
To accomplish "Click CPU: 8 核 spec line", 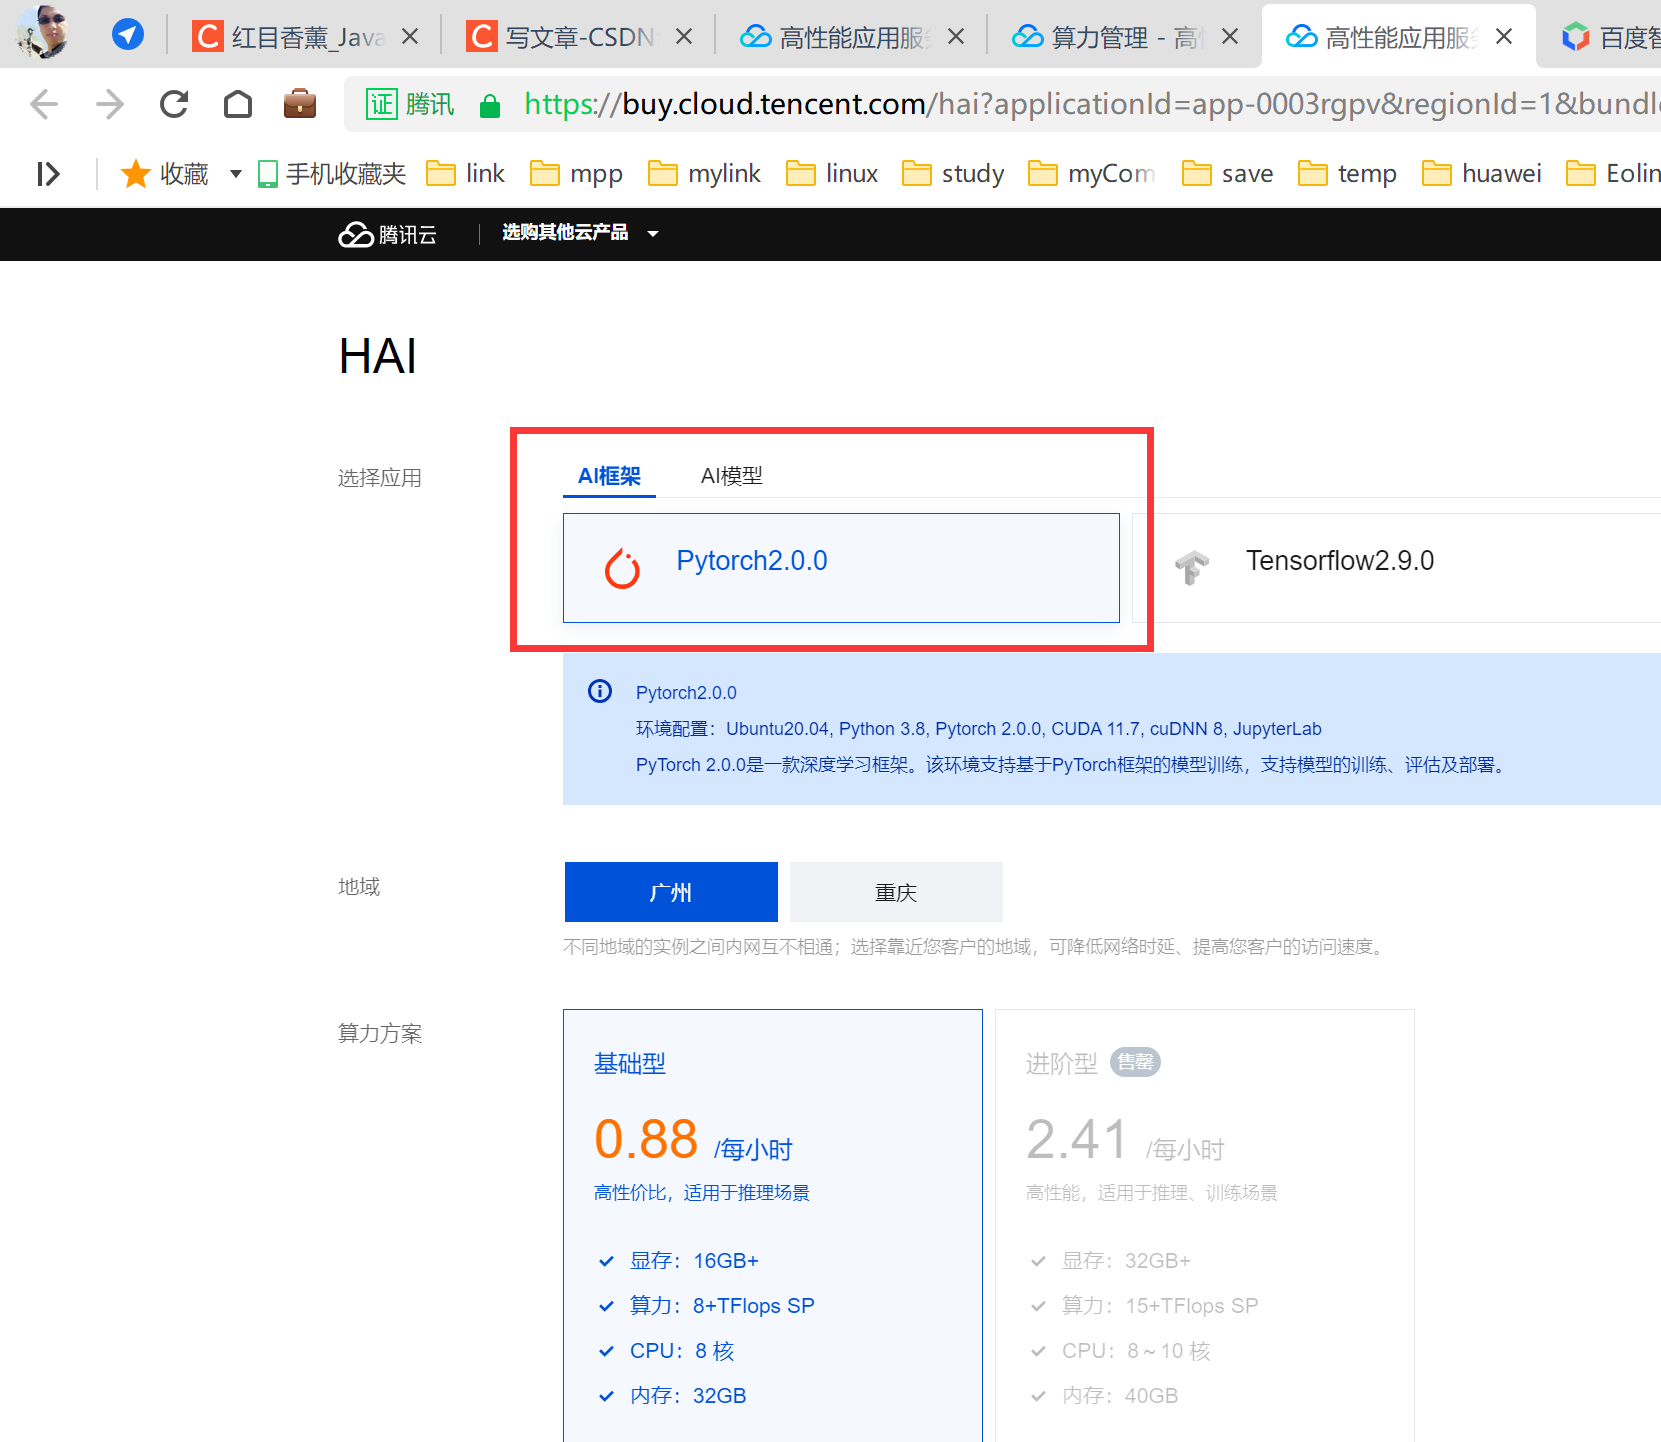I will point(682,1351).
